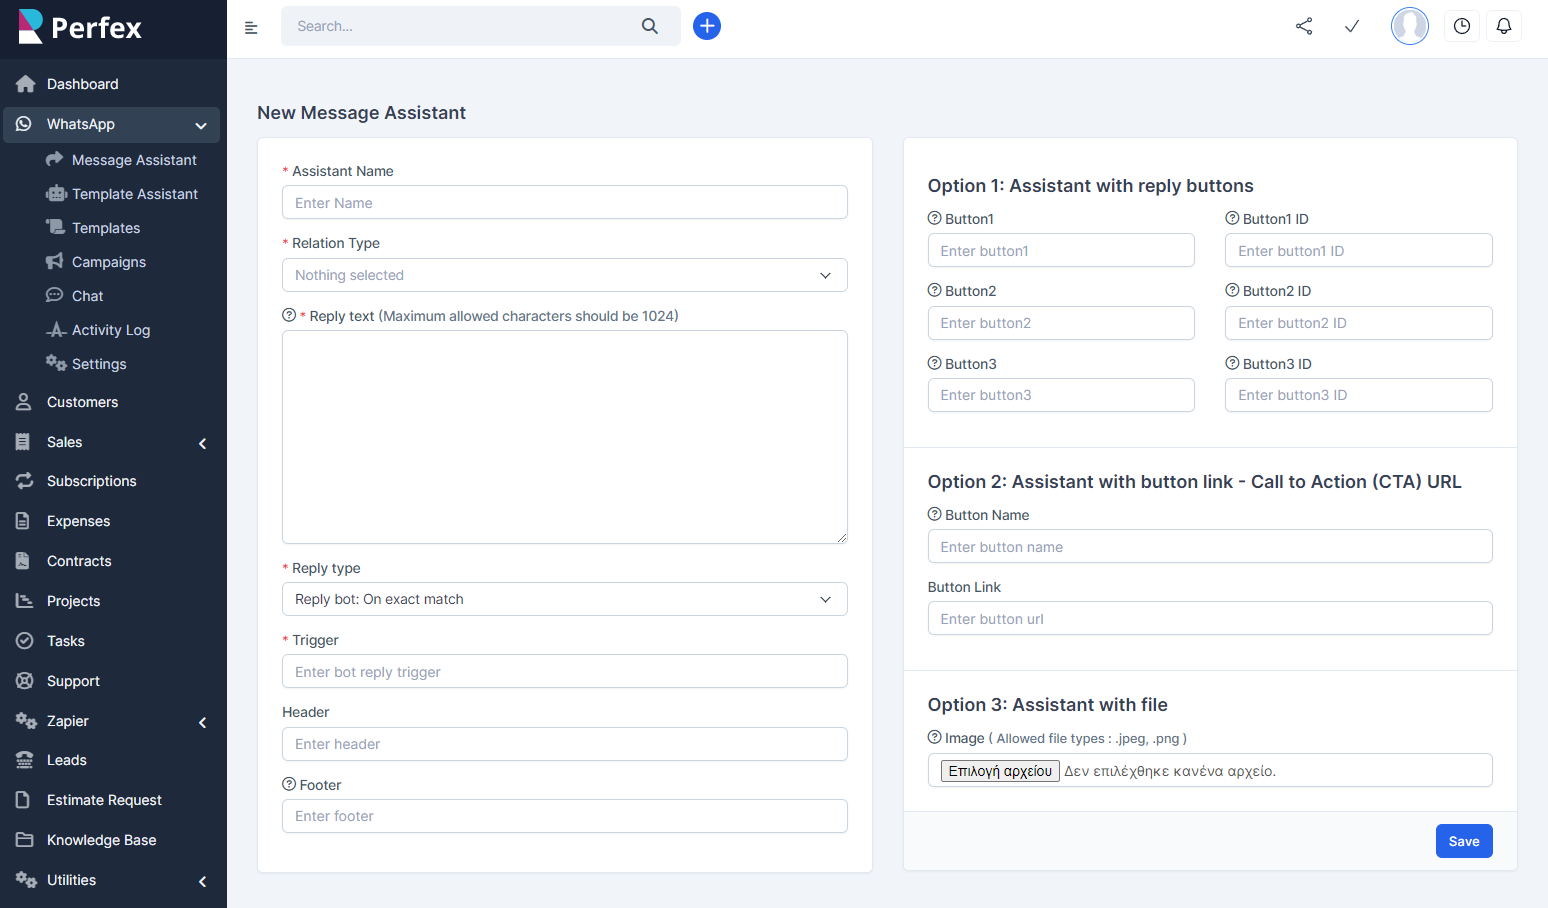1548x908 pixels.
Task: Save the new message assistant
Action: pyautogui.click(x=1463, y=840)
